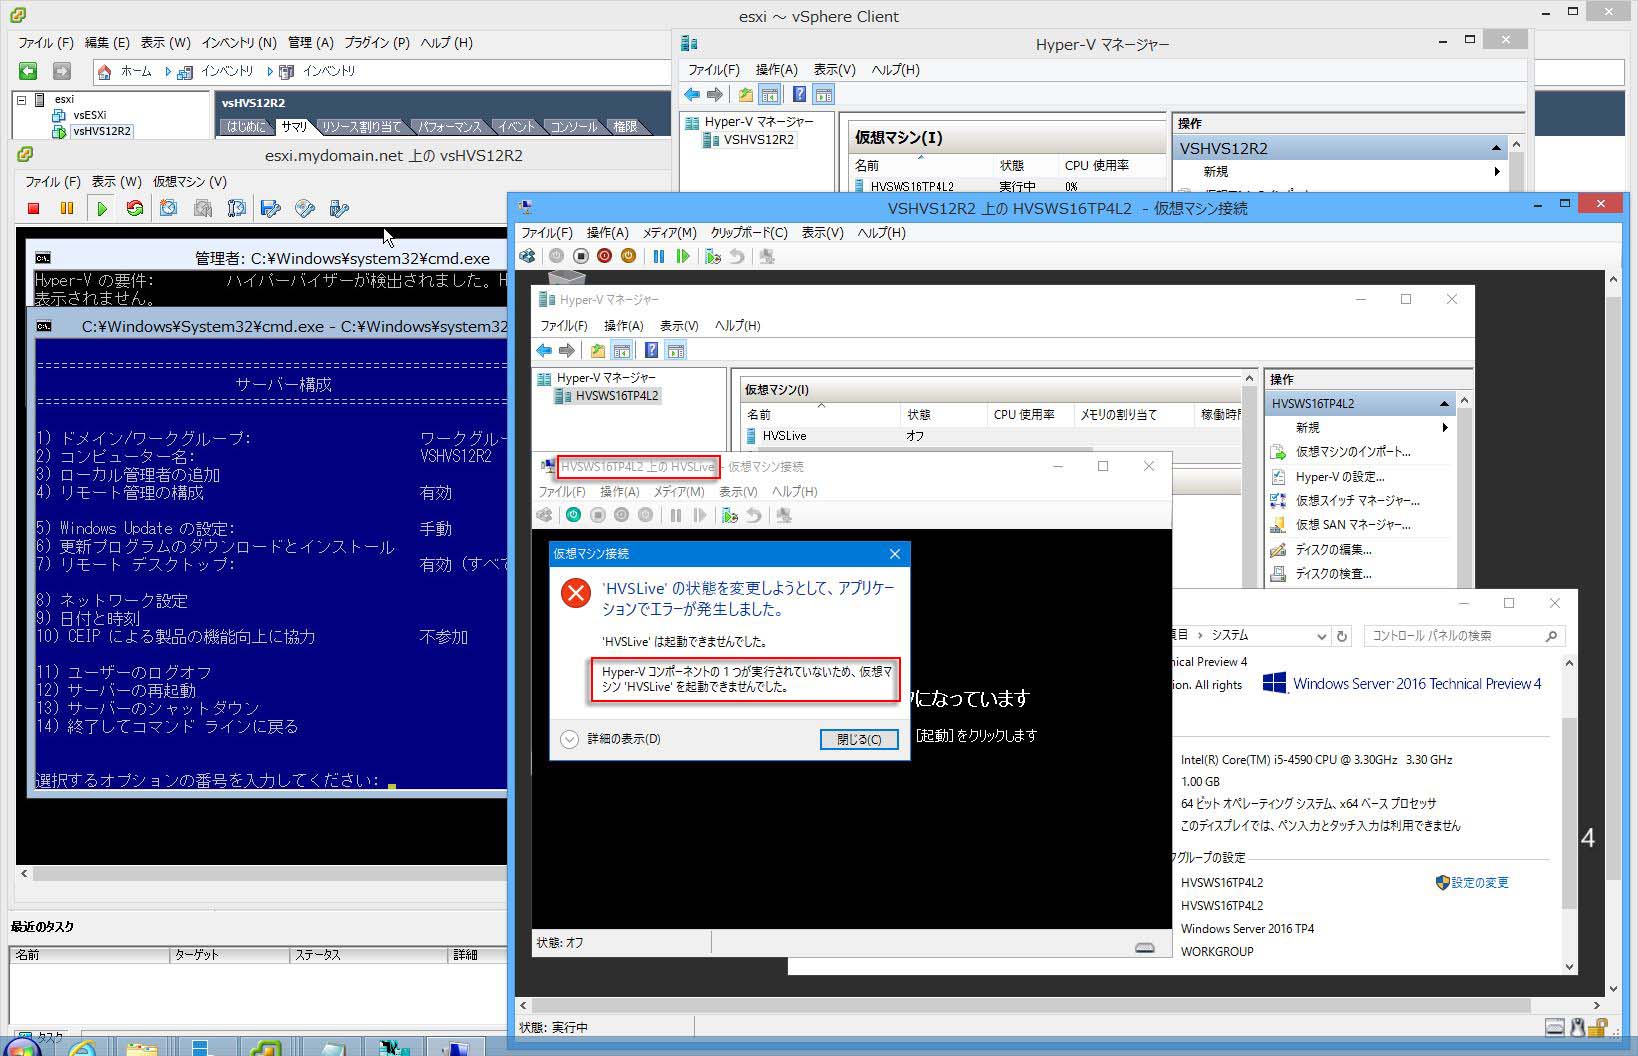1638x1056 pixels.
Task: Switch to コンソール tab for vsHVS12R2
Action: (574, 127)
